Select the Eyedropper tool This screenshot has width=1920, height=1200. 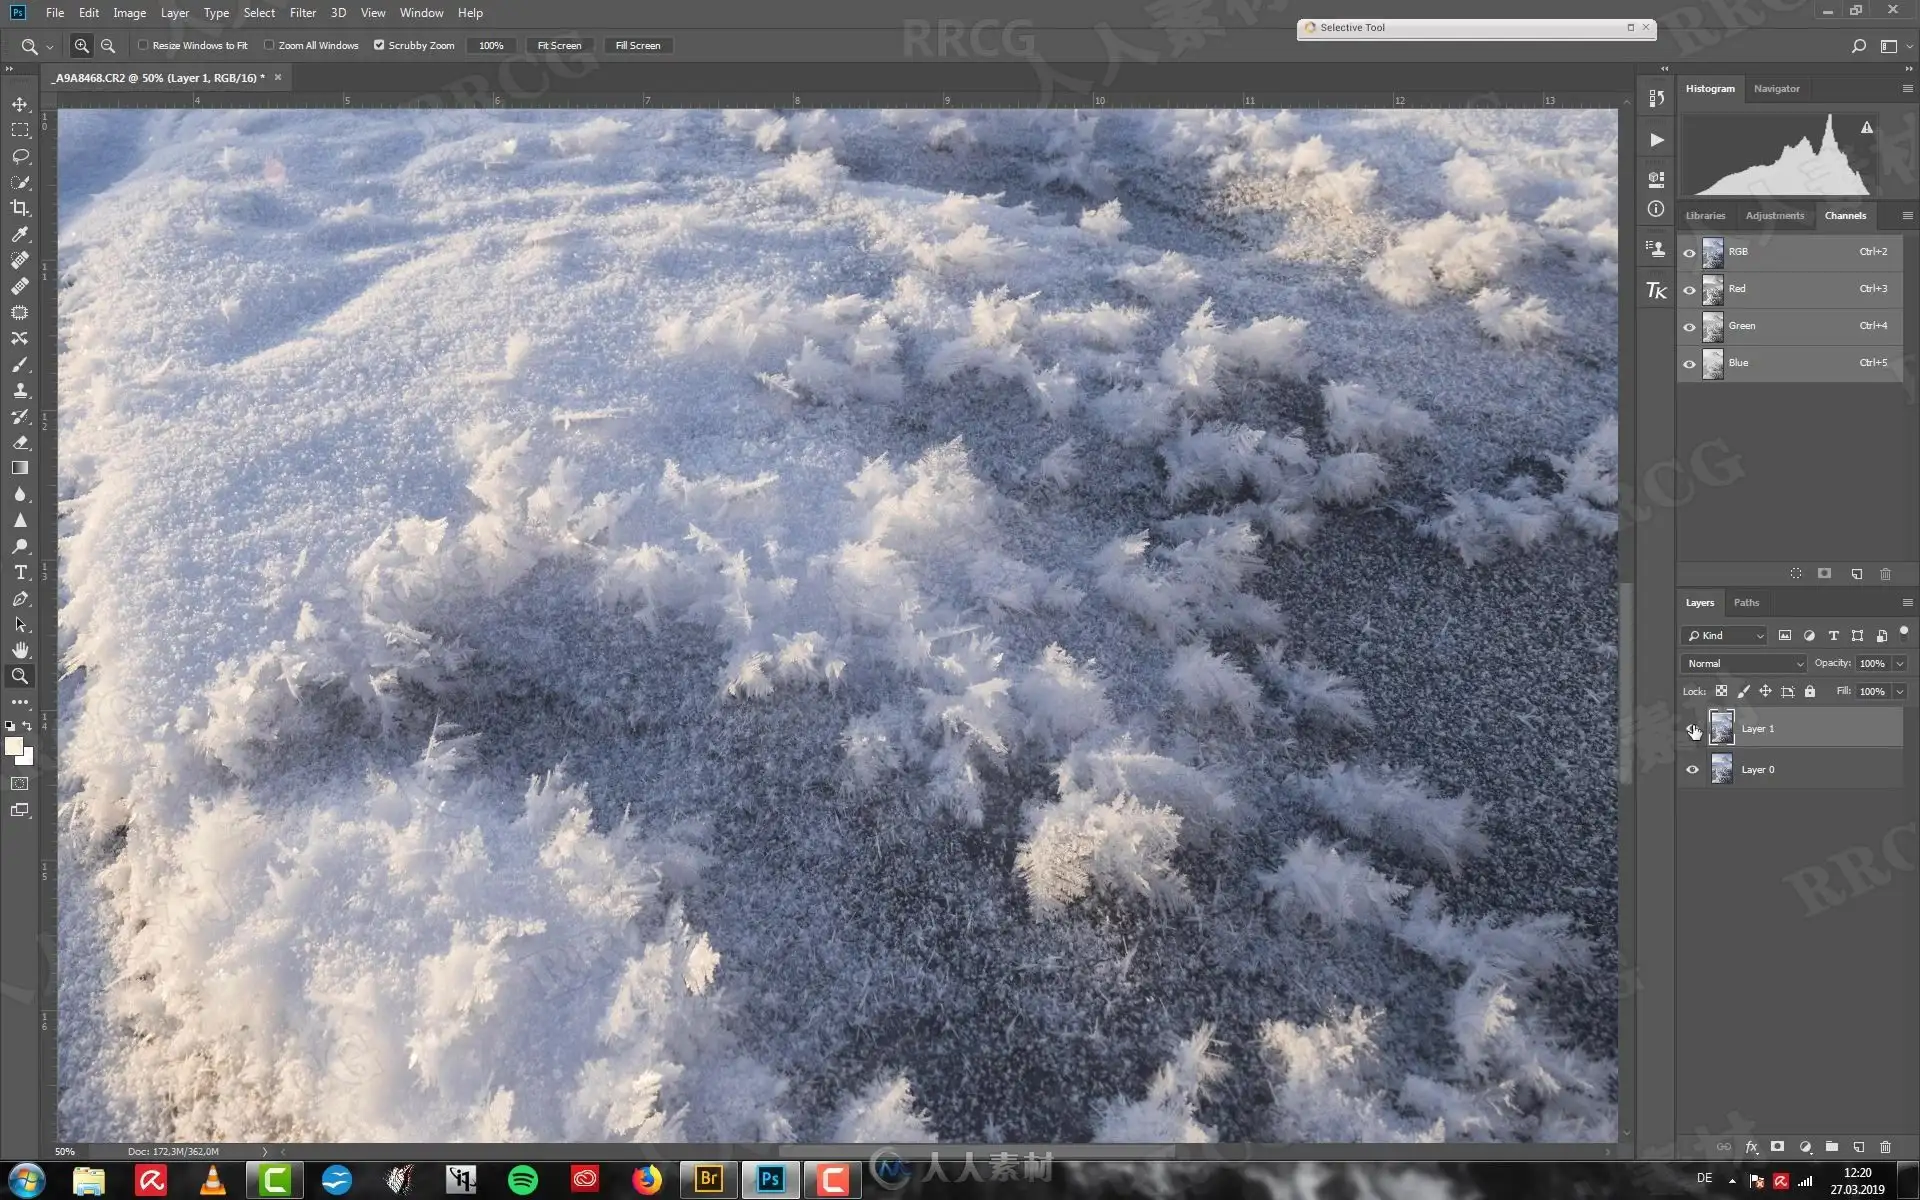point(20,234)
